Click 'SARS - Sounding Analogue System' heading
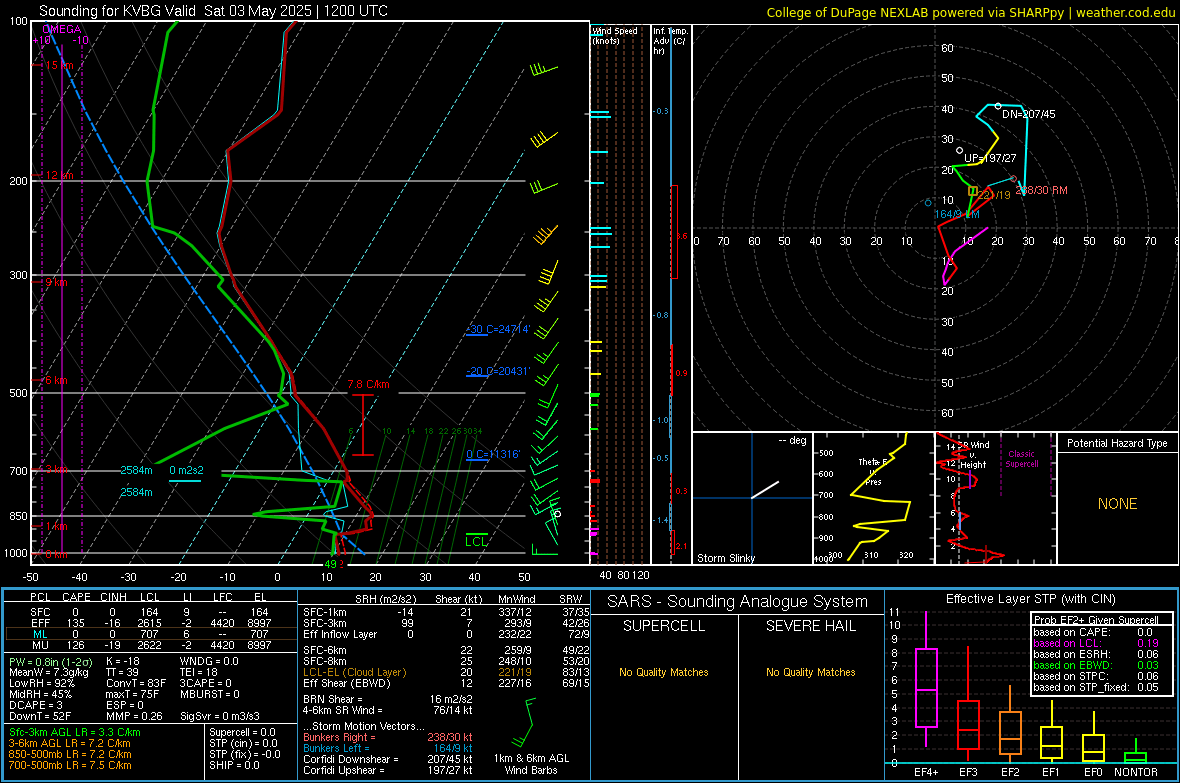Screen dimensions: 1180x783 click(x=738, y=602)
